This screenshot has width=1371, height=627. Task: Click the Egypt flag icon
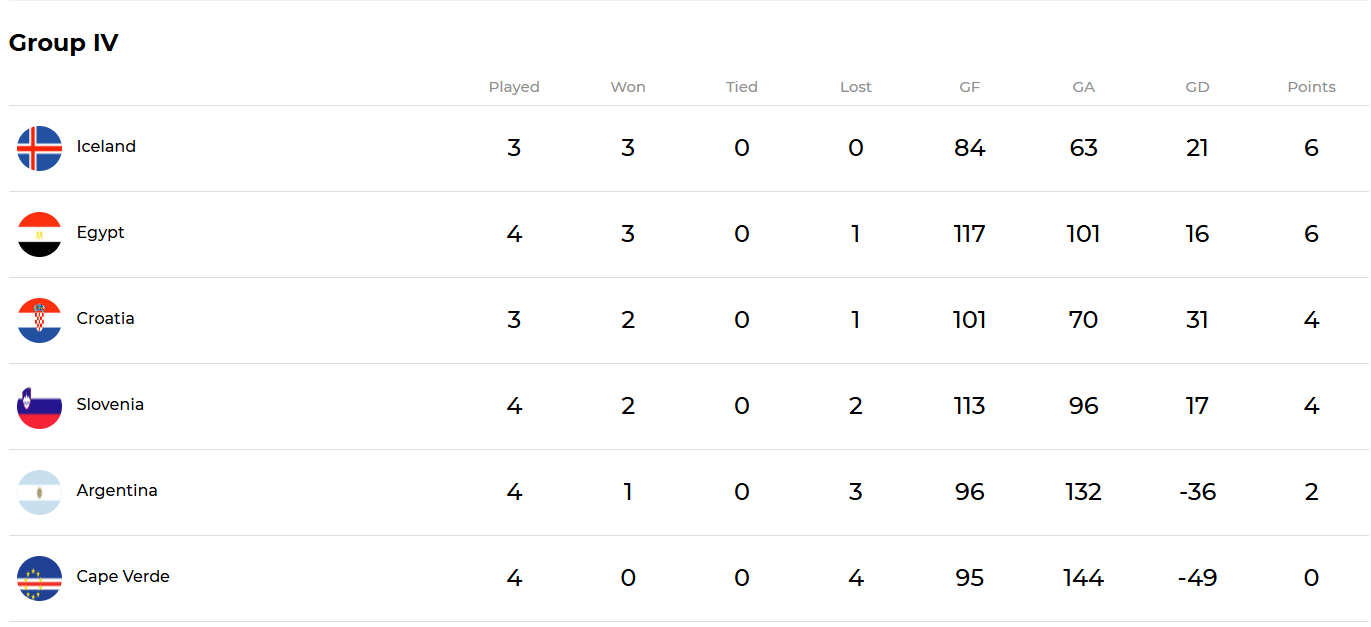coord(39,234)
